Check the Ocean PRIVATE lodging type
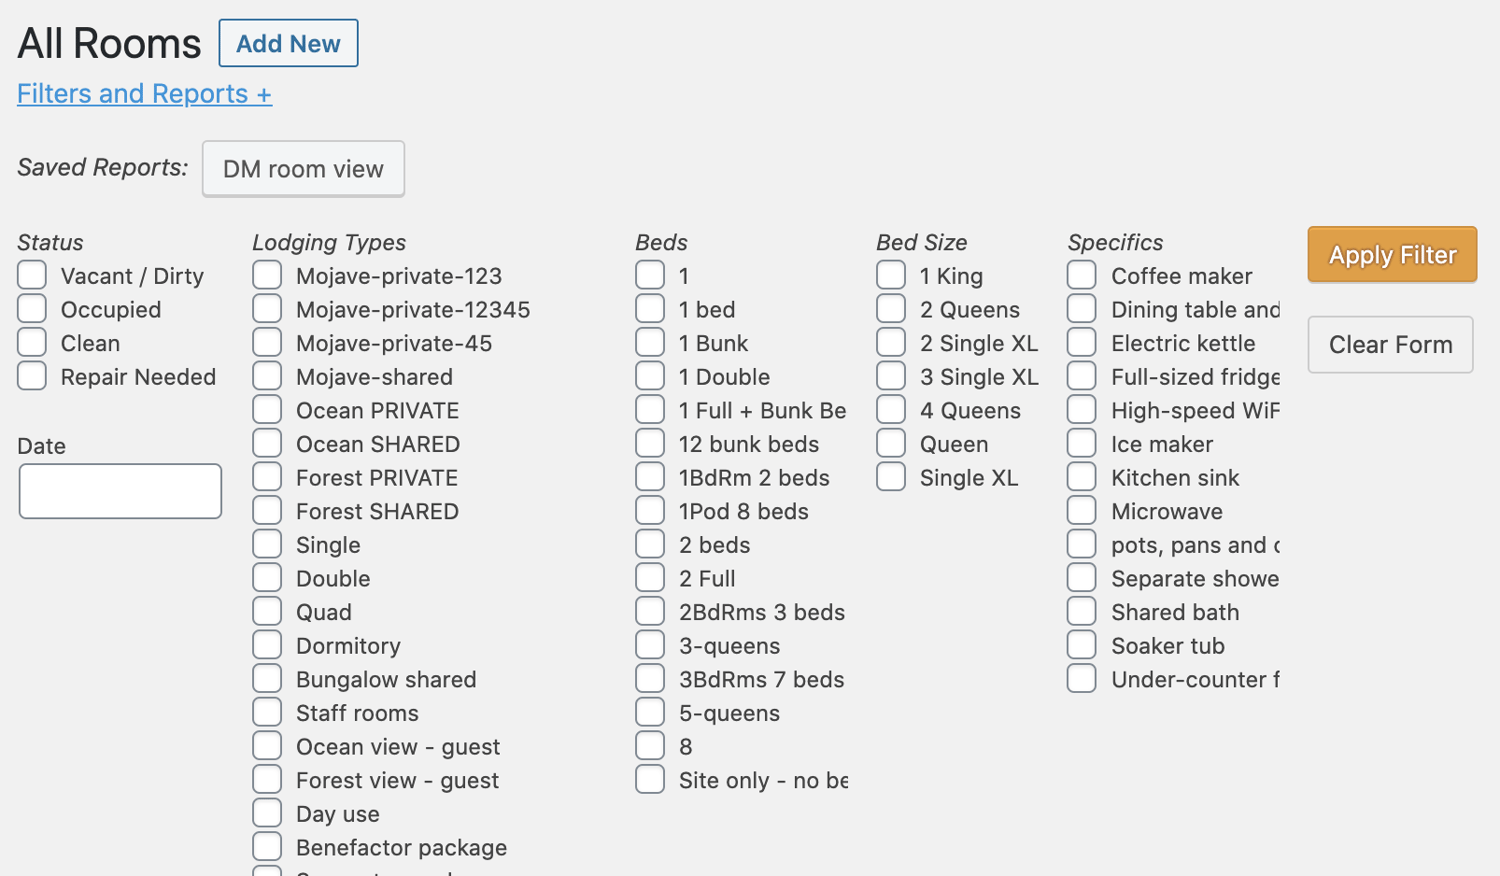 tap(267, 410)
